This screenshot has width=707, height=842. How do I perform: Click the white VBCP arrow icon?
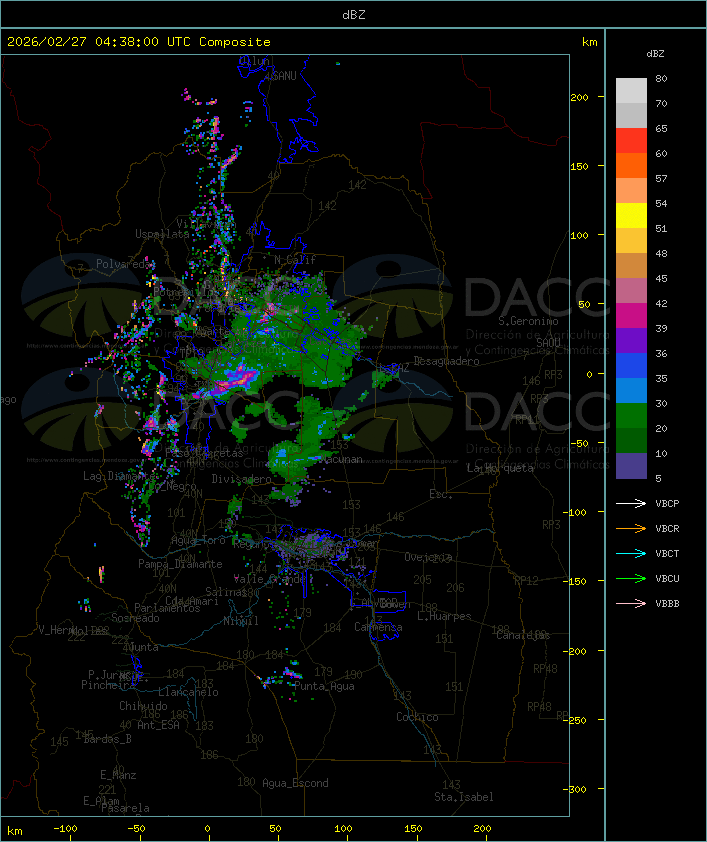631,503
